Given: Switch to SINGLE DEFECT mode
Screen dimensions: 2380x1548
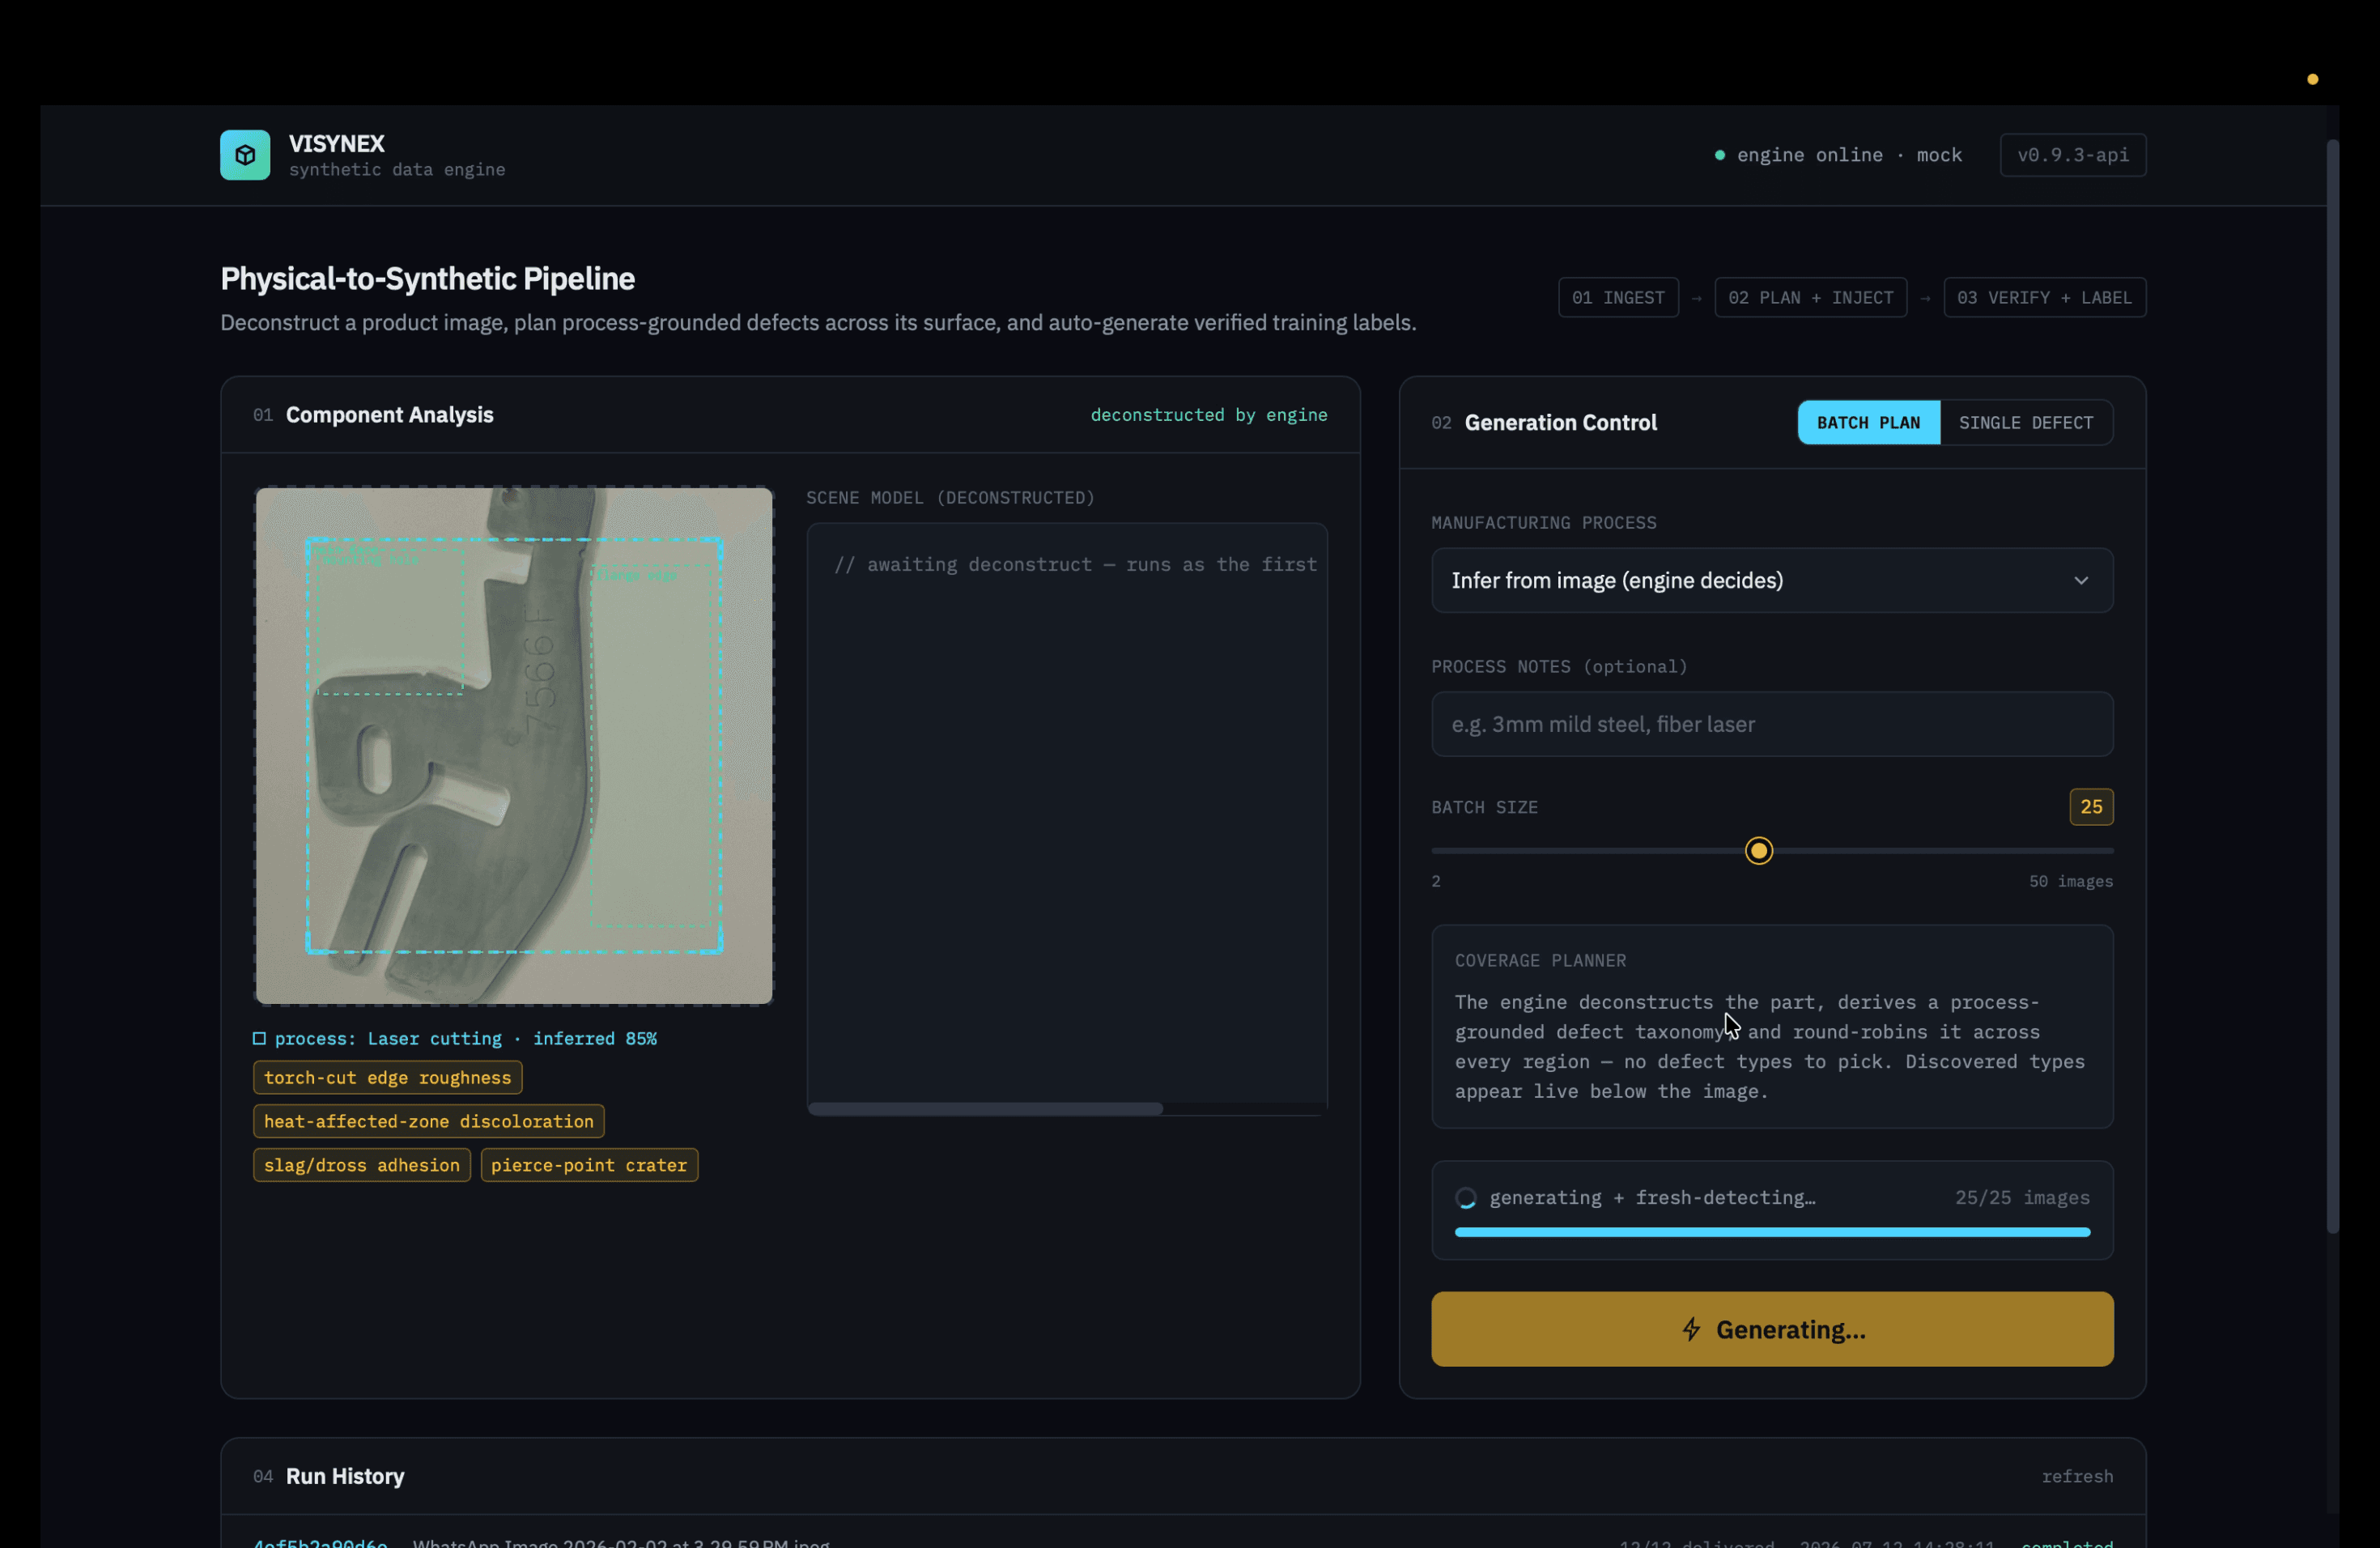Looking at the screenshot, I should 2025,423.
